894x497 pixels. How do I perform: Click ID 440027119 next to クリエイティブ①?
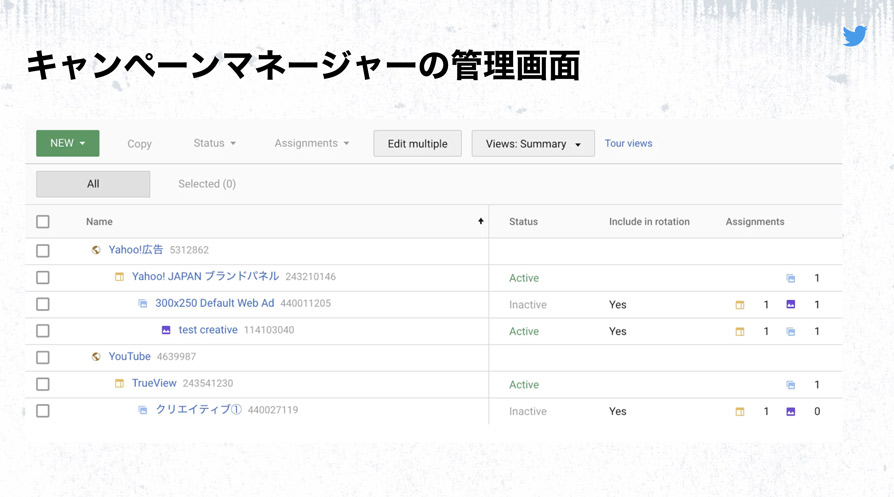[273, 410]
